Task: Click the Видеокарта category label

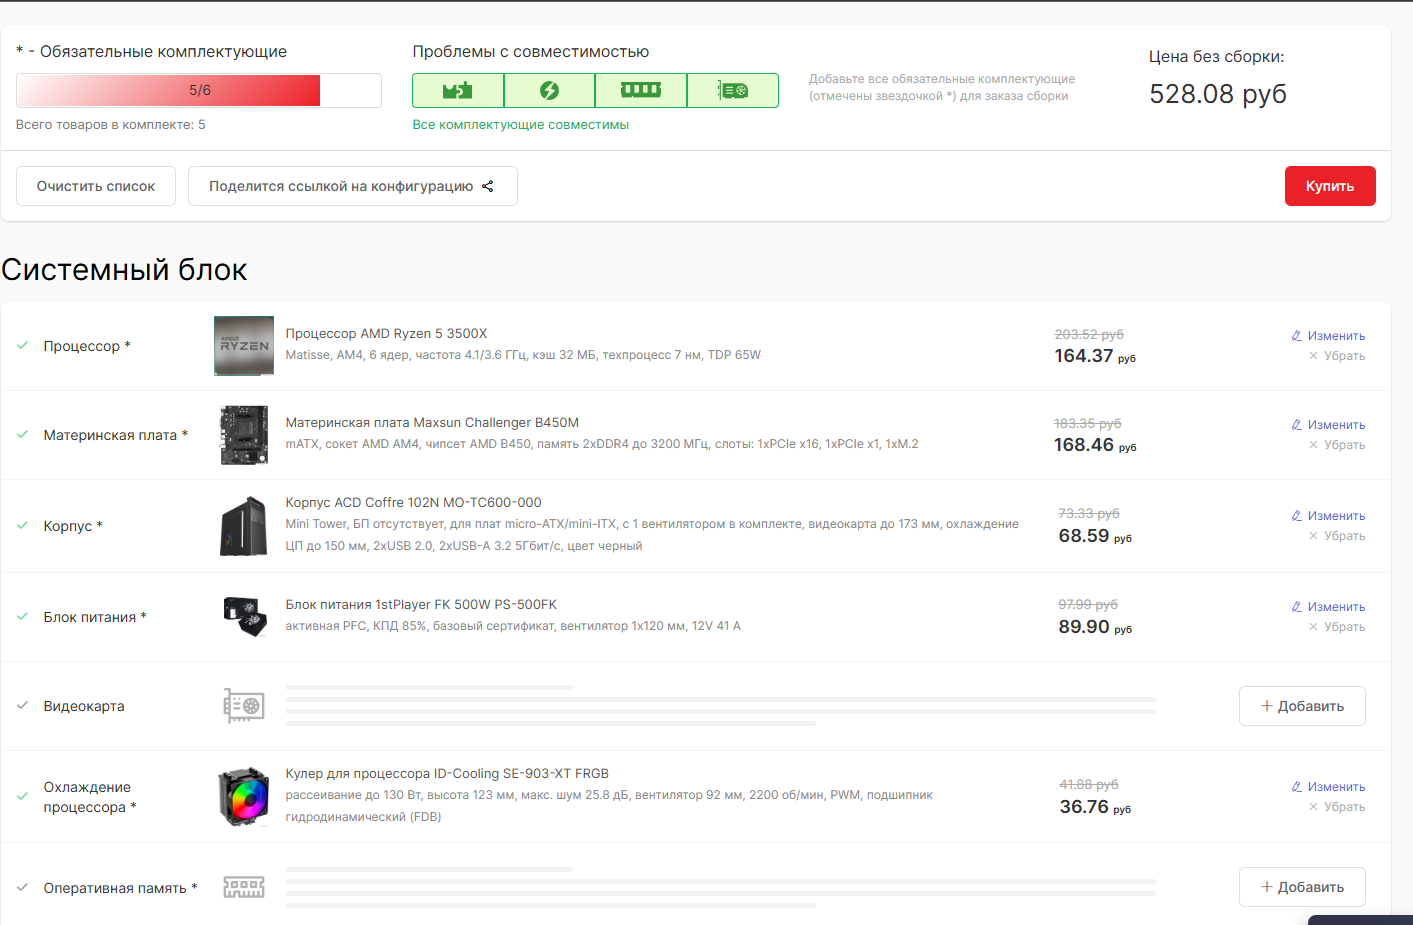Action: [x=84, y=706]
